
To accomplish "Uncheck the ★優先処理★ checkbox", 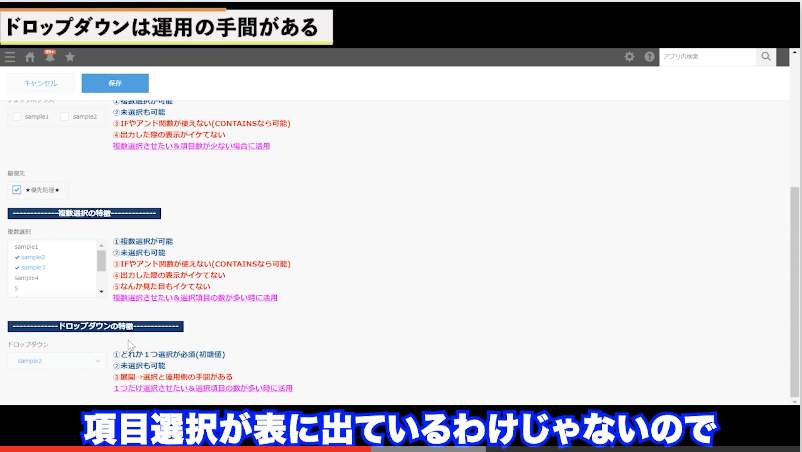I will point(17,189).
